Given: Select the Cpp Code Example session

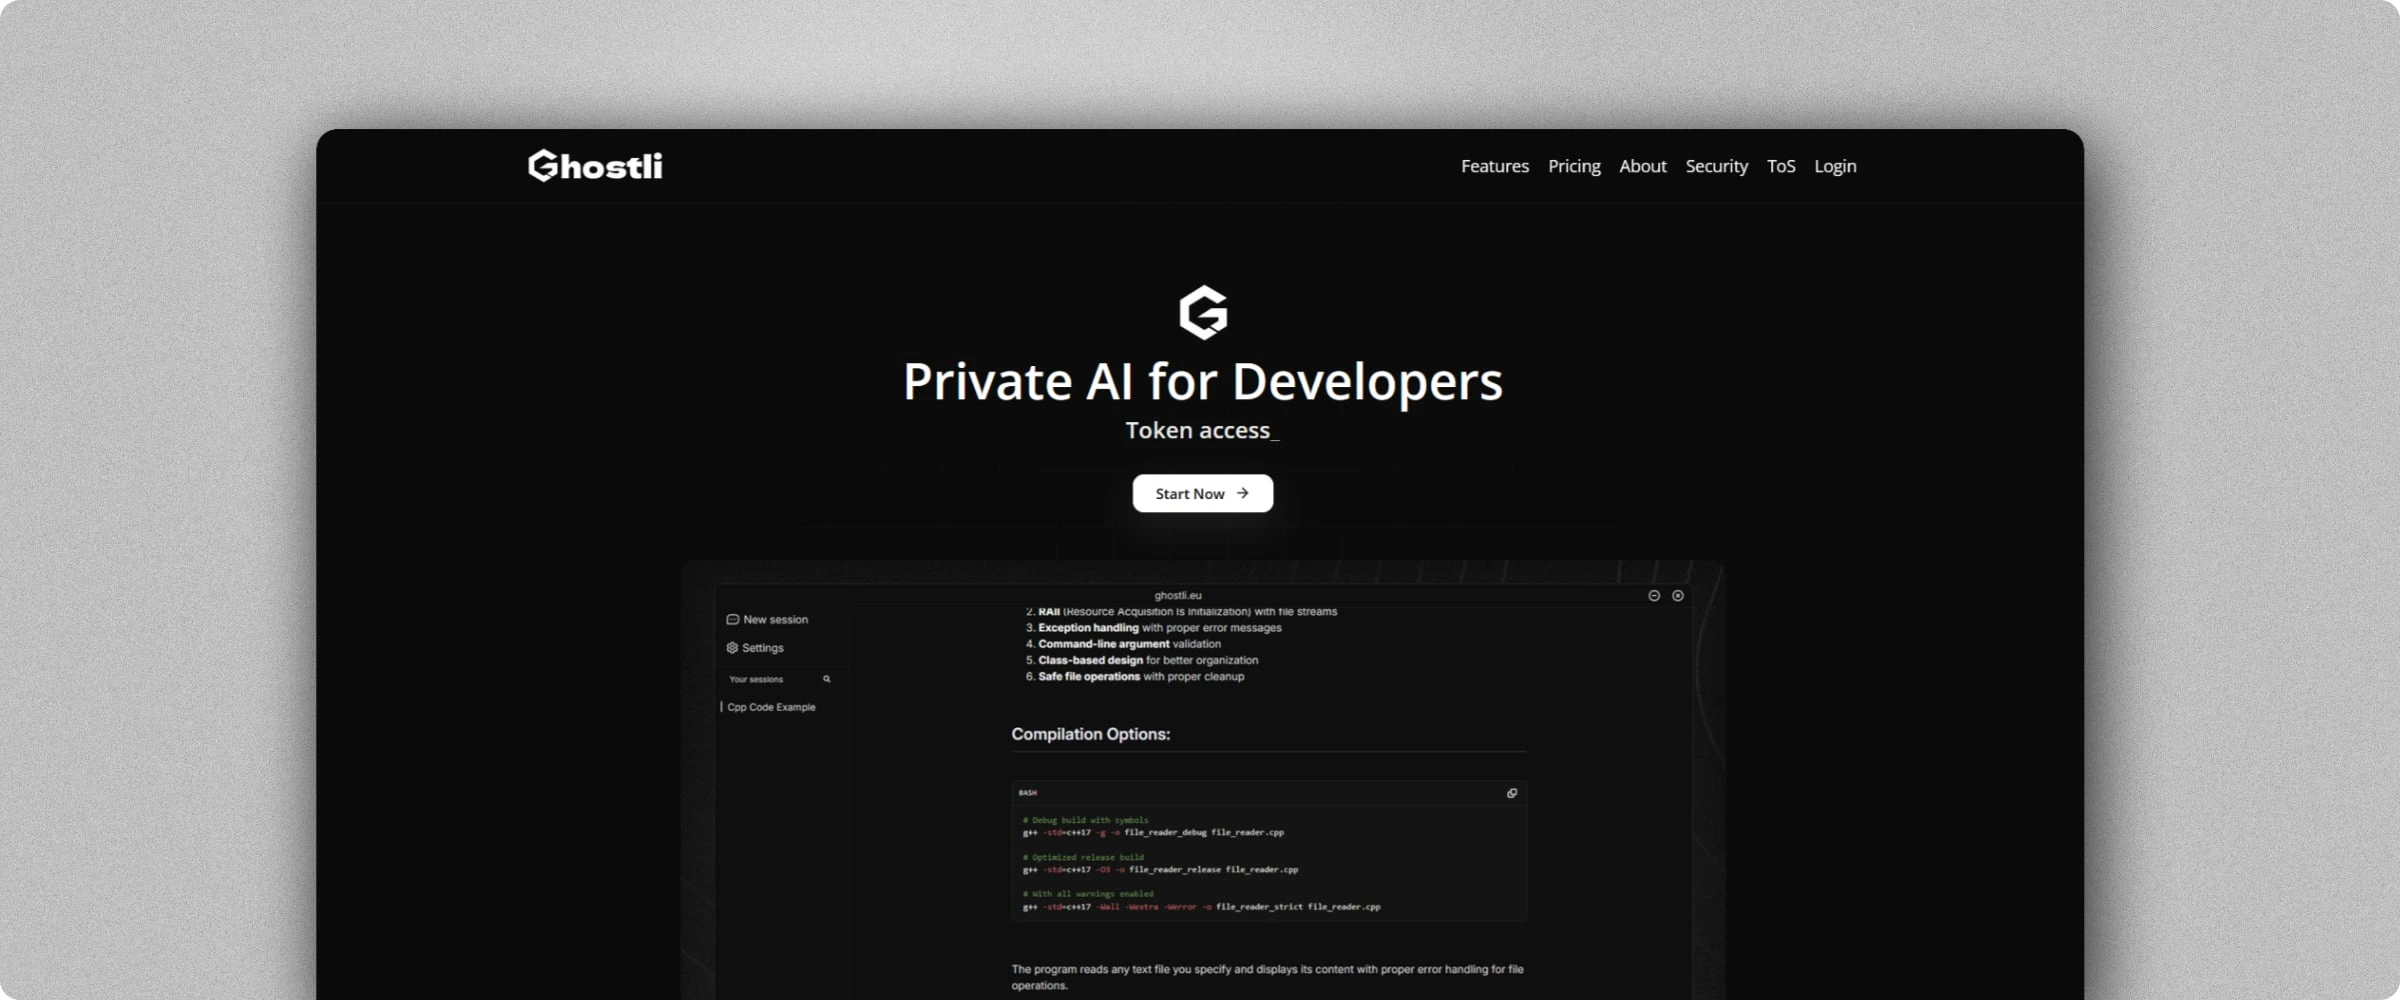Looking at the screenshot, I should click(x=771, y=707).
